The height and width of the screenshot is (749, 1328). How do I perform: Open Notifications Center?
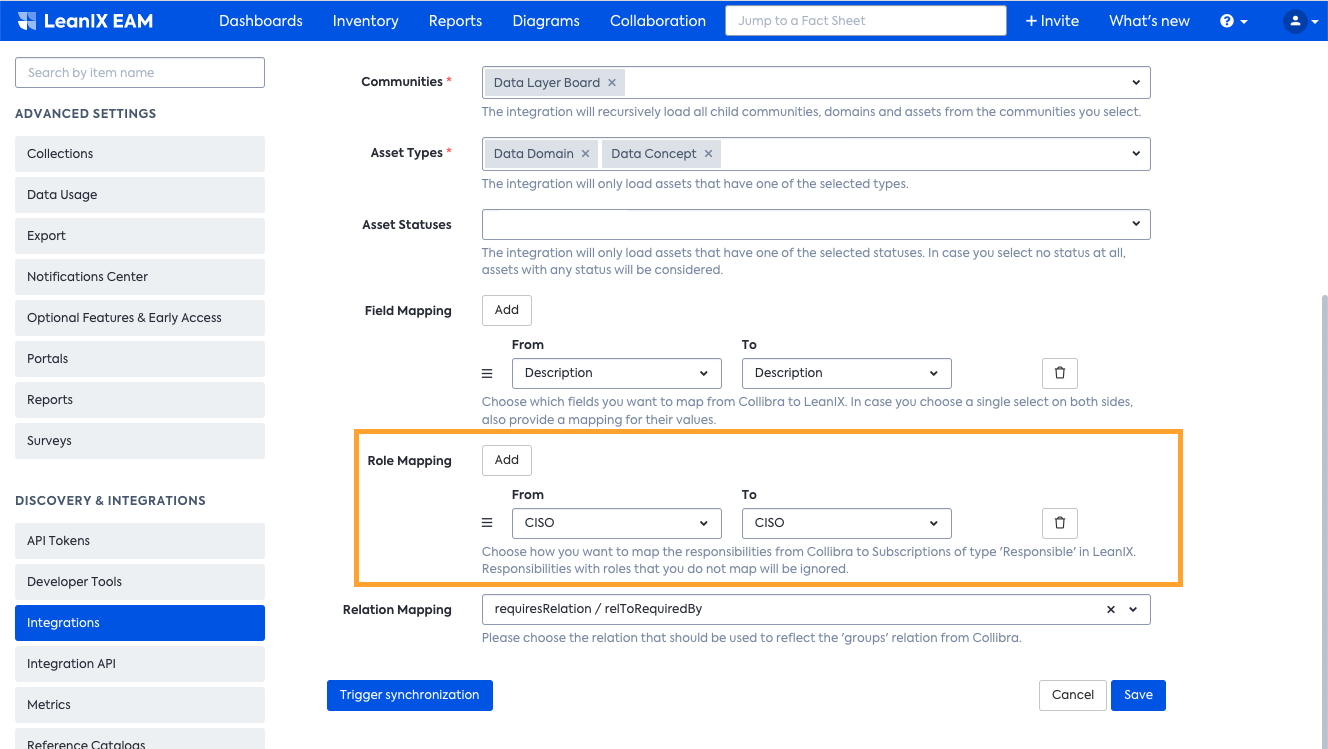coord(140,277)
